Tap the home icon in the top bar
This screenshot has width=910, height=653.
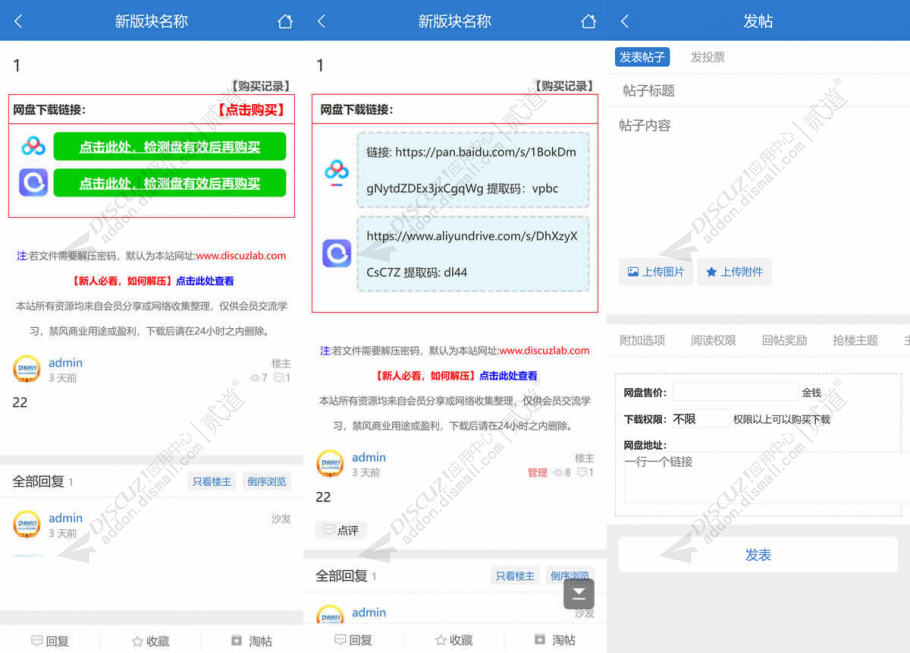click(287, 20)
